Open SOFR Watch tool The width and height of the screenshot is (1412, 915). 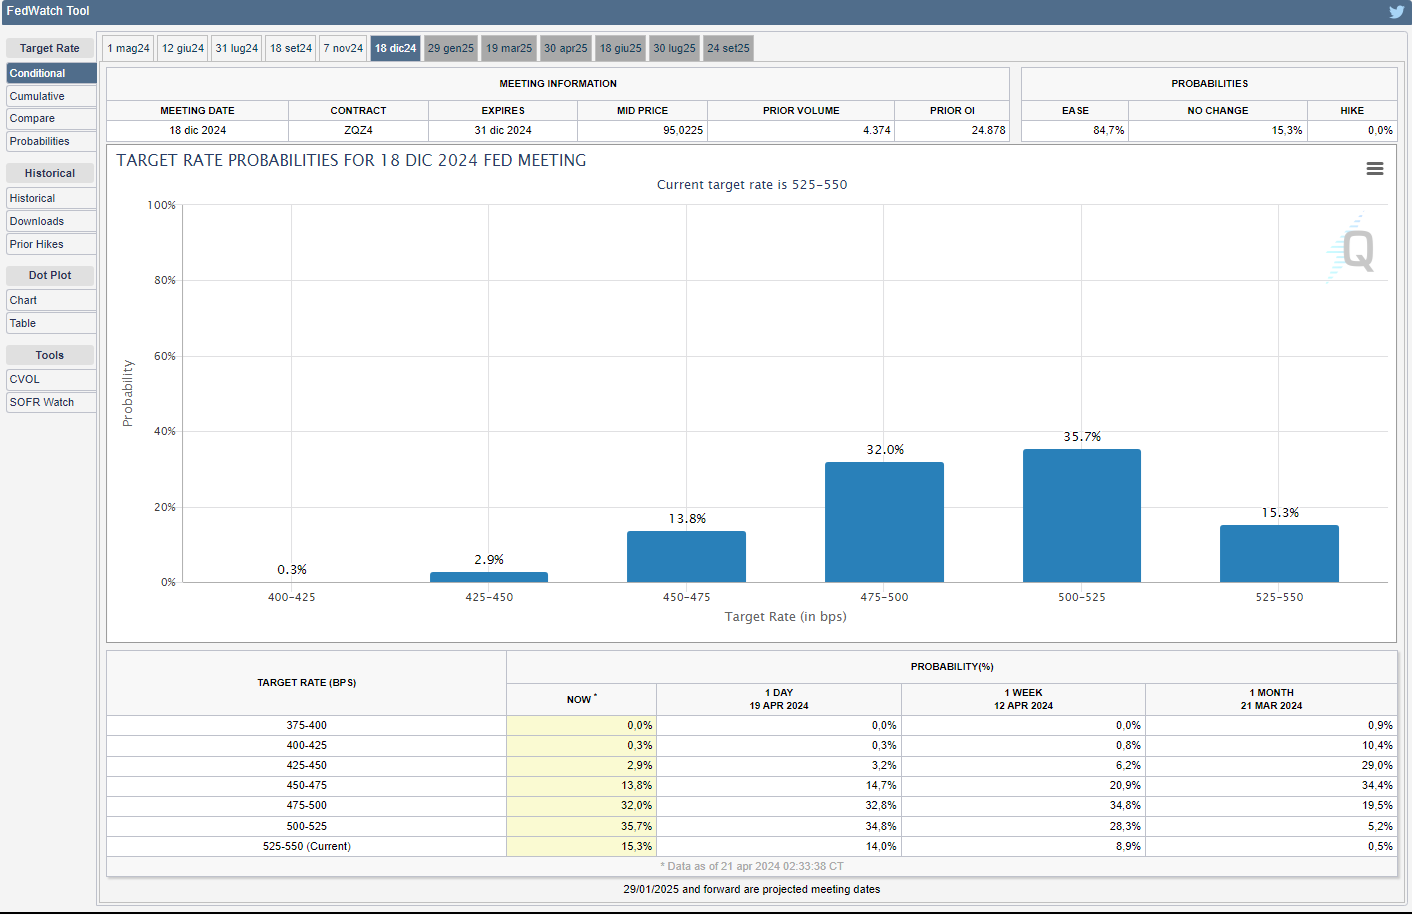point(50,403)
